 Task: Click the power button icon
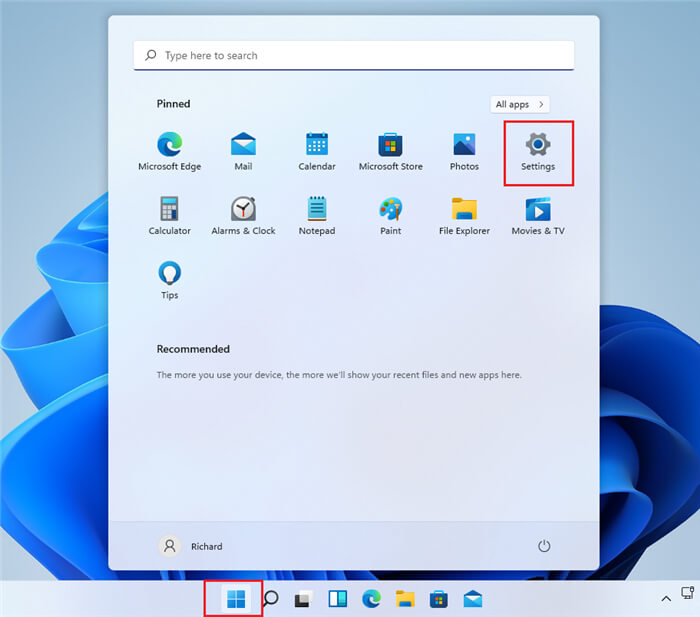(x=544, y=546)
